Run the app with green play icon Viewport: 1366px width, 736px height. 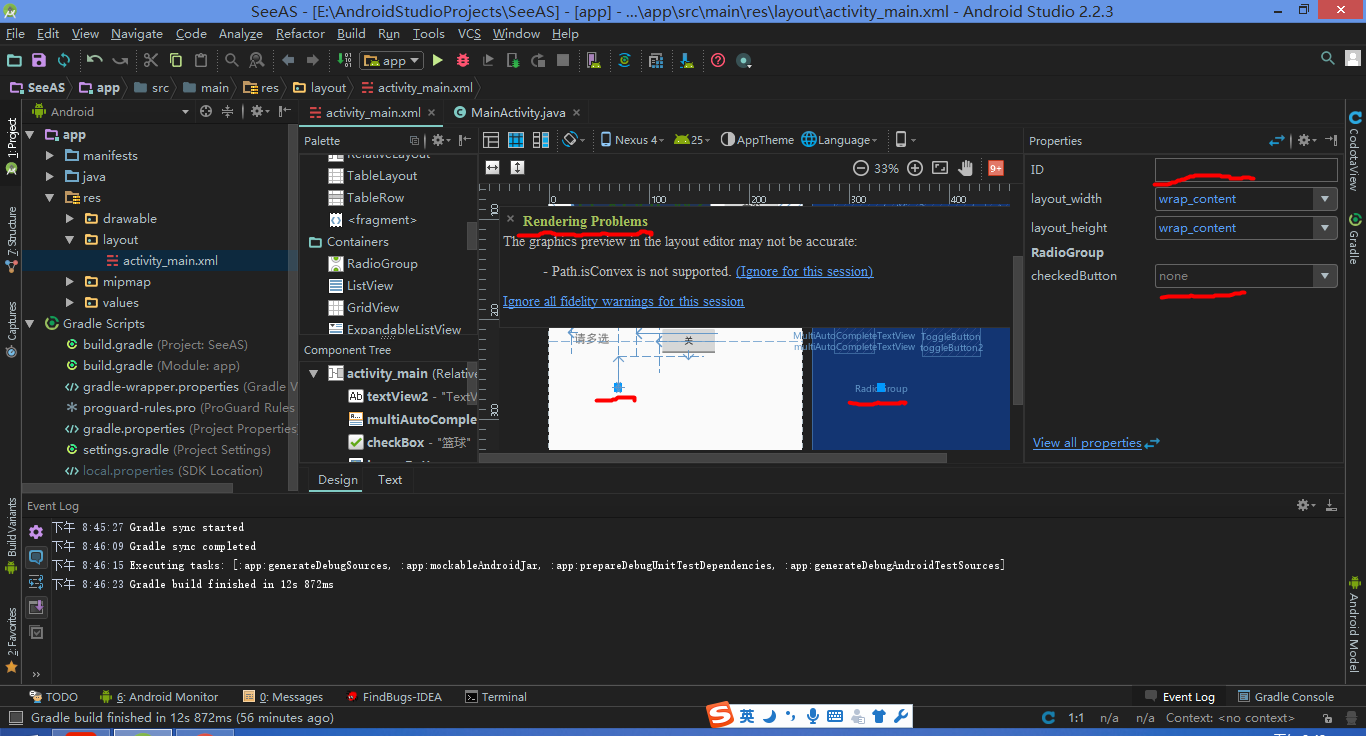pos(437,60)
